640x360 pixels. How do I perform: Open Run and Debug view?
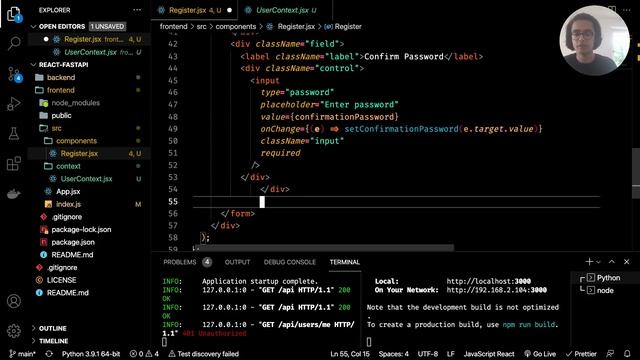point(13,104)
